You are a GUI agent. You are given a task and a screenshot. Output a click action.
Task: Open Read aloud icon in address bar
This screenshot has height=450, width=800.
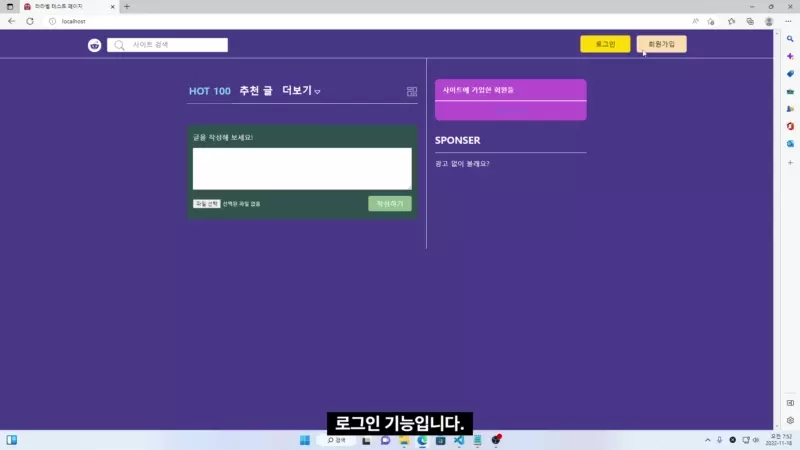[x=695, y=21]
